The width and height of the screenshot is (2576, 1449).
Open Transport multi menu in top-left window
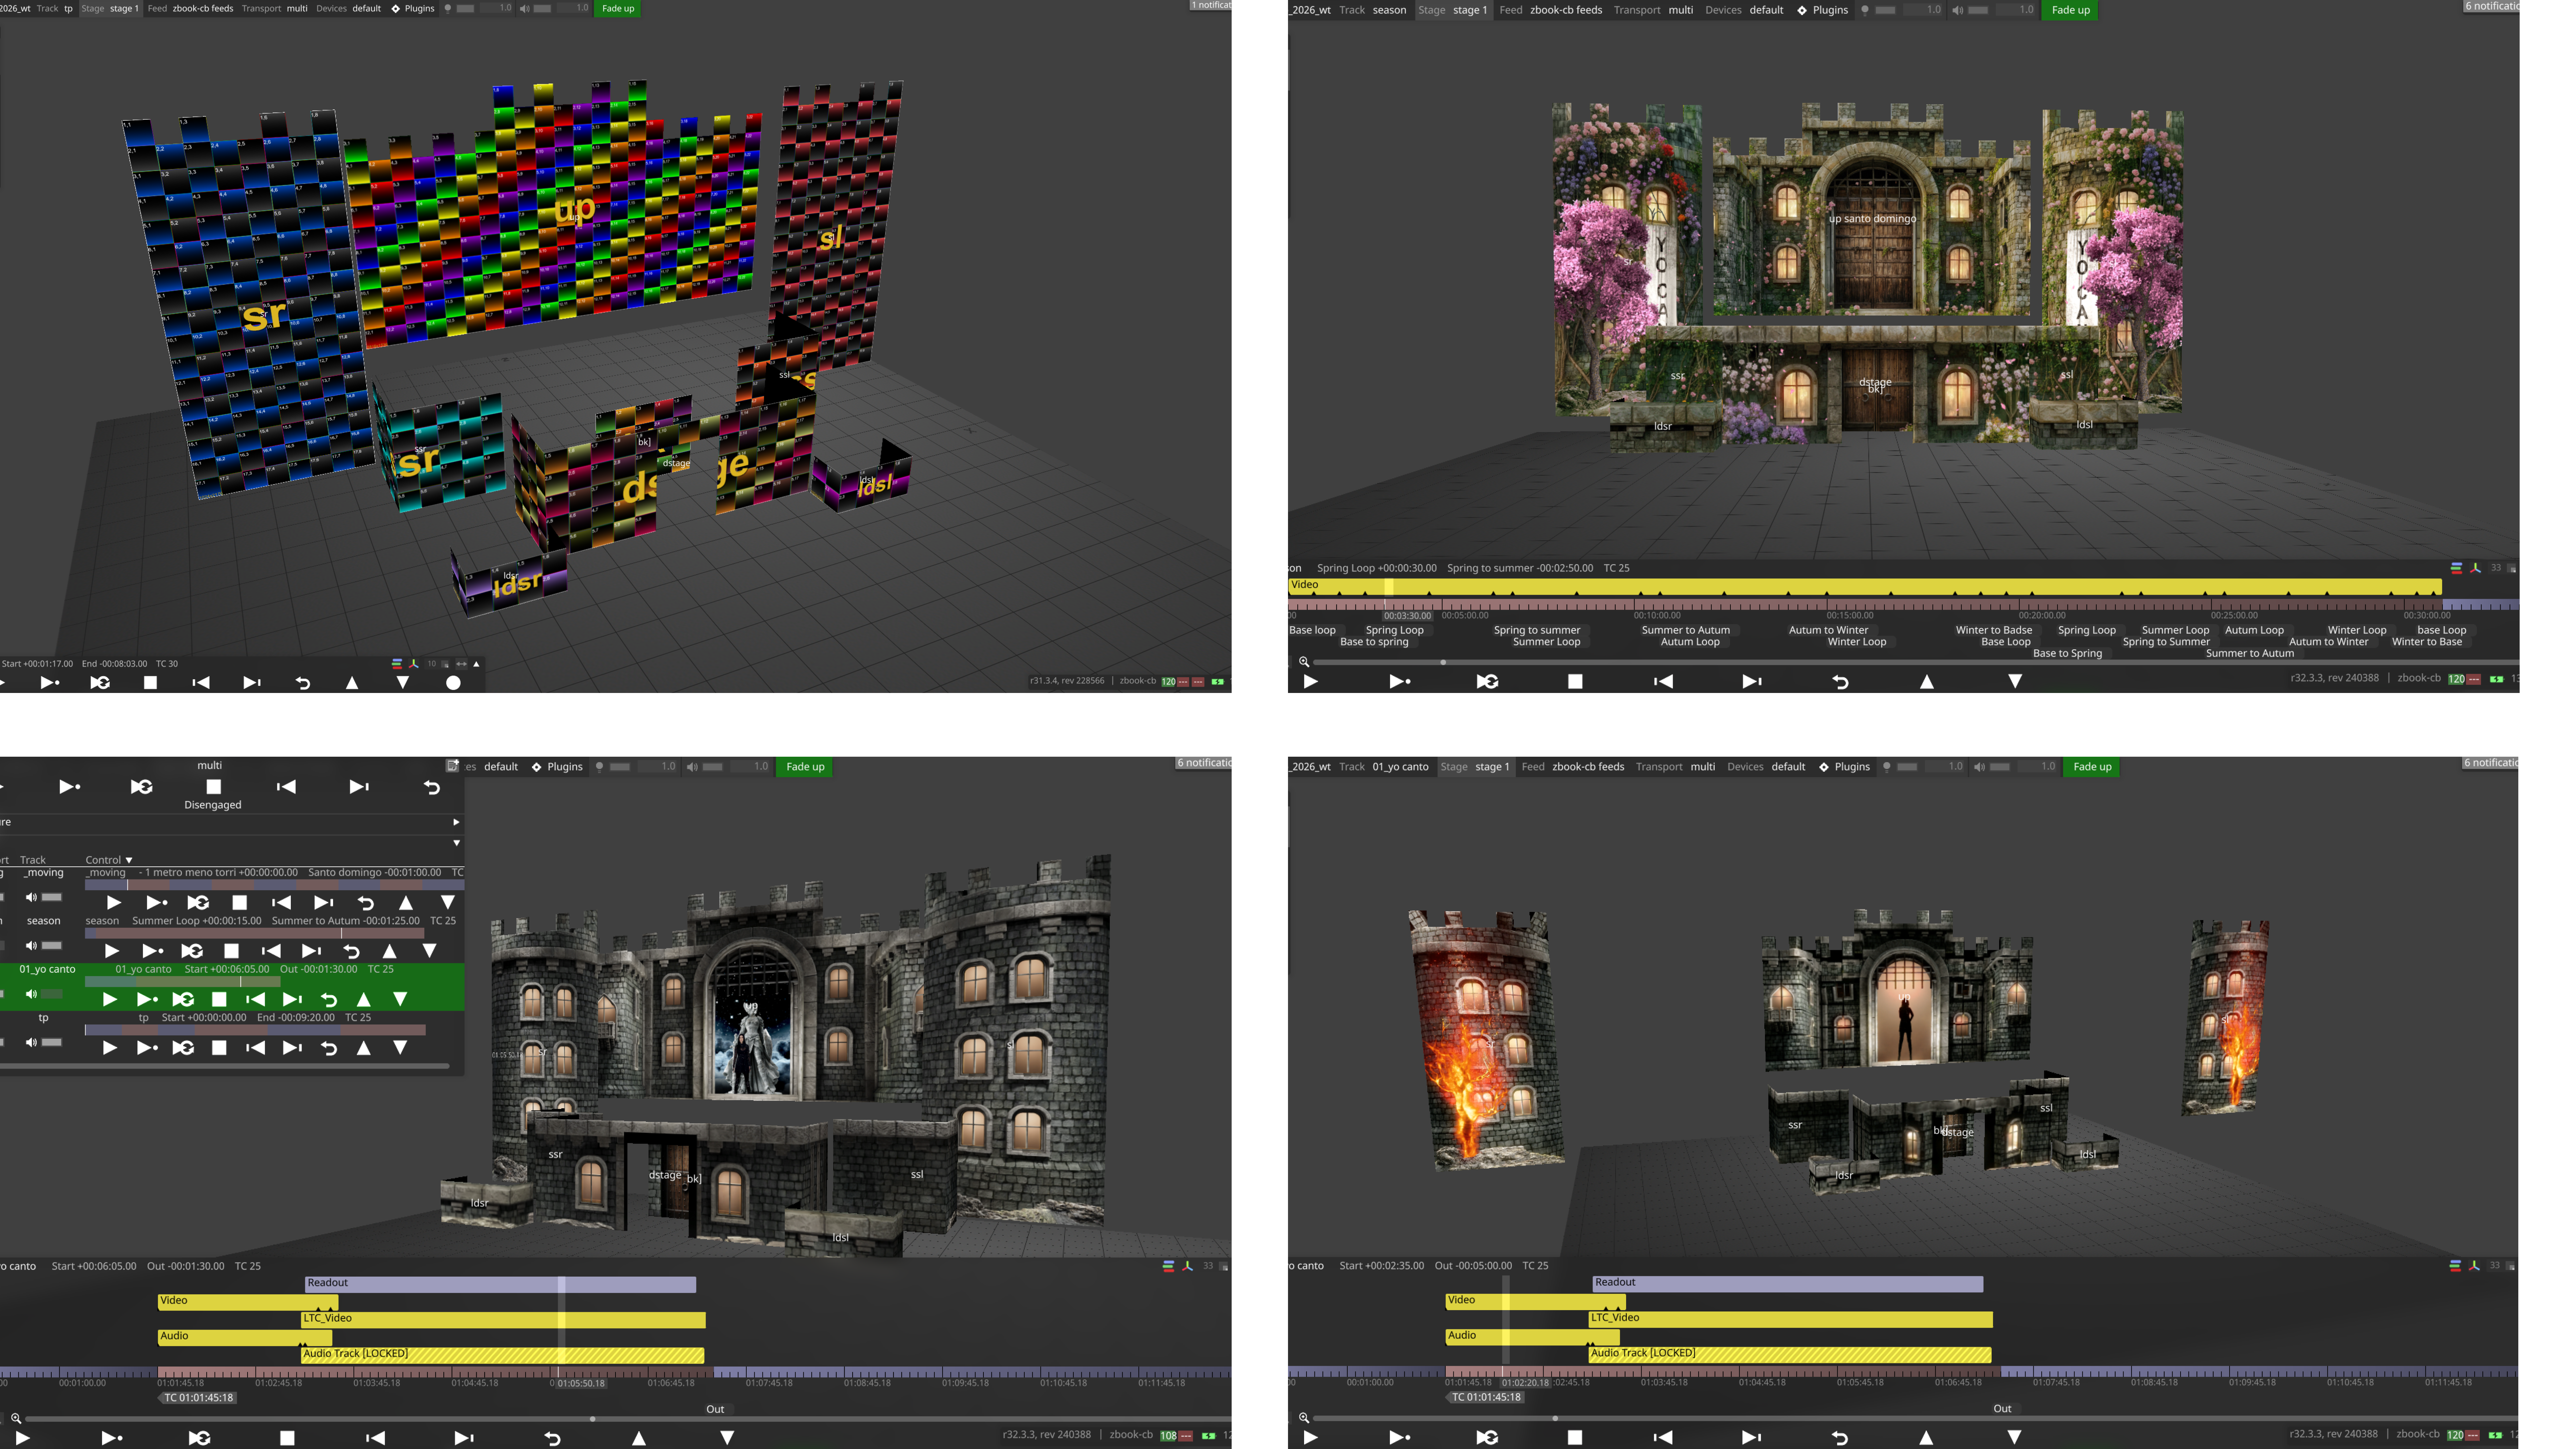(275, 9)
